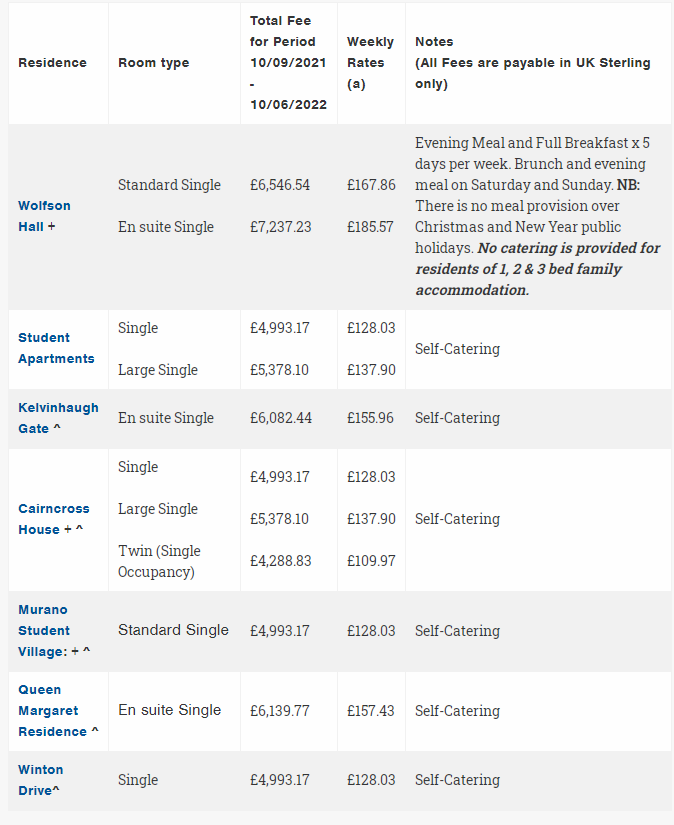Click the Twin (Single Occupancy) room type
Viewport: 674px width, 825px height.
click(x=159, y=562)
